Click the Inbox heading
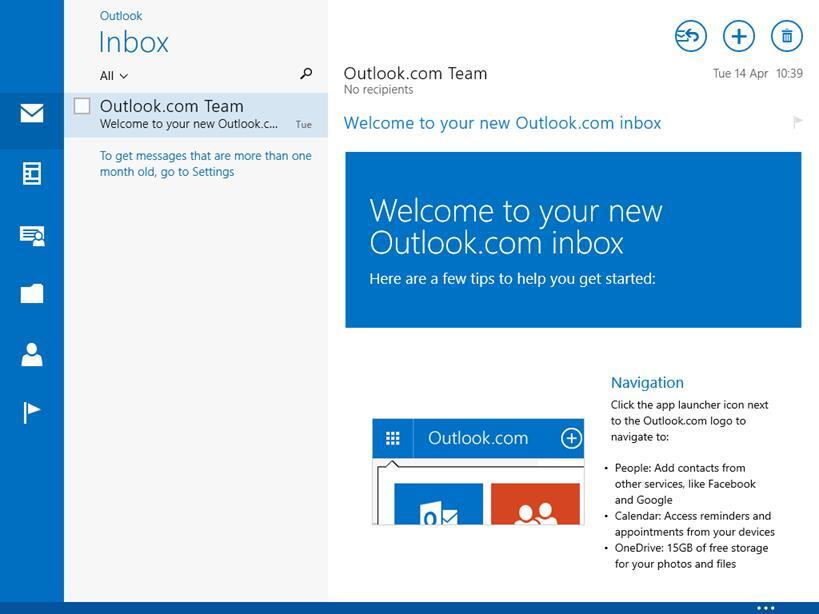 [x=134, y=42]
